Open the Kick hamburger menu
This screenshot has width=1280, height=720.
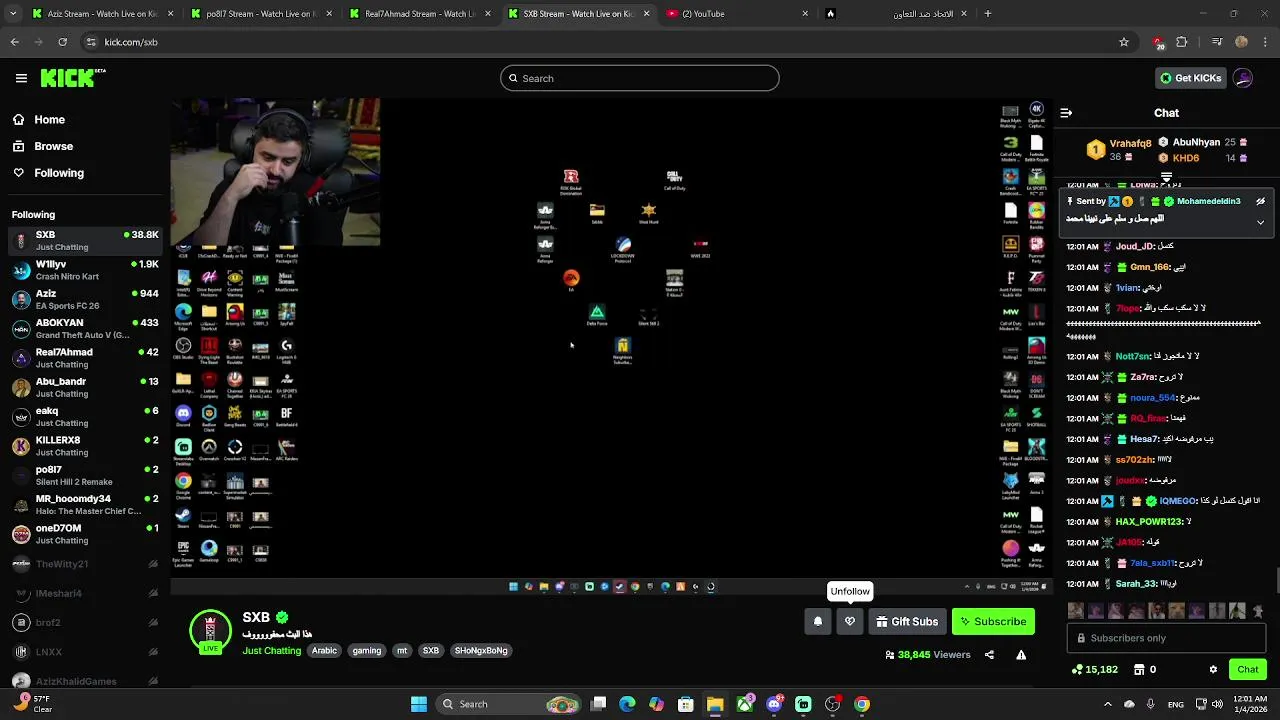point(21,78)
